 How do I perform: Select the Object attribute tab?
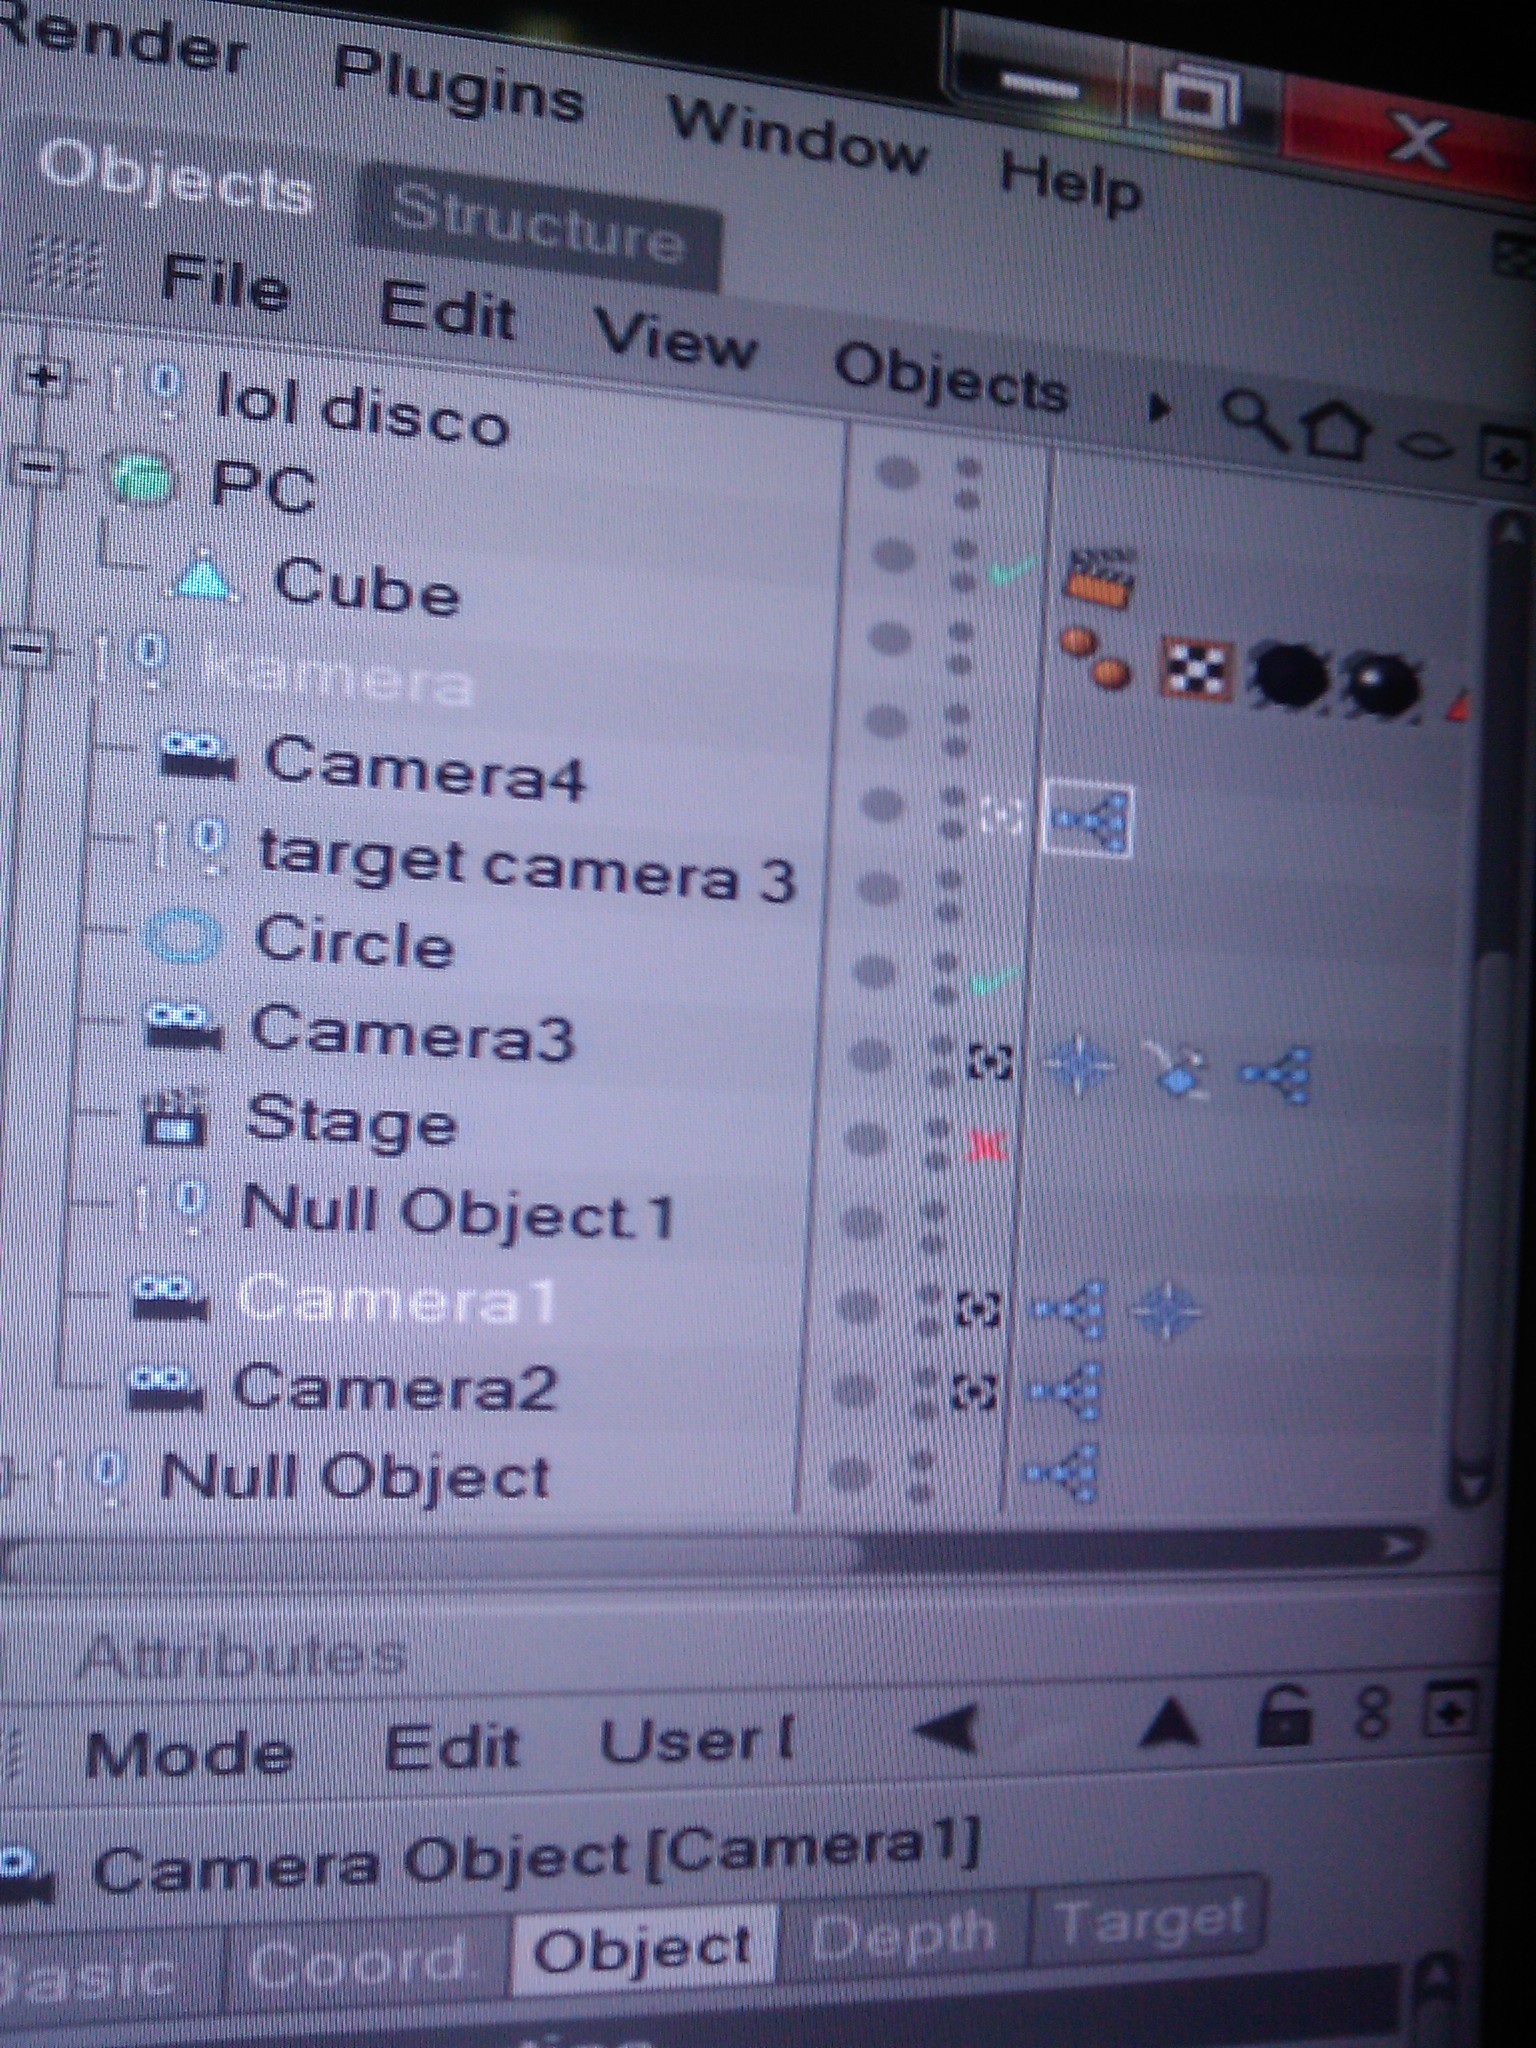pyautogui.click(x=643, y=1950)
